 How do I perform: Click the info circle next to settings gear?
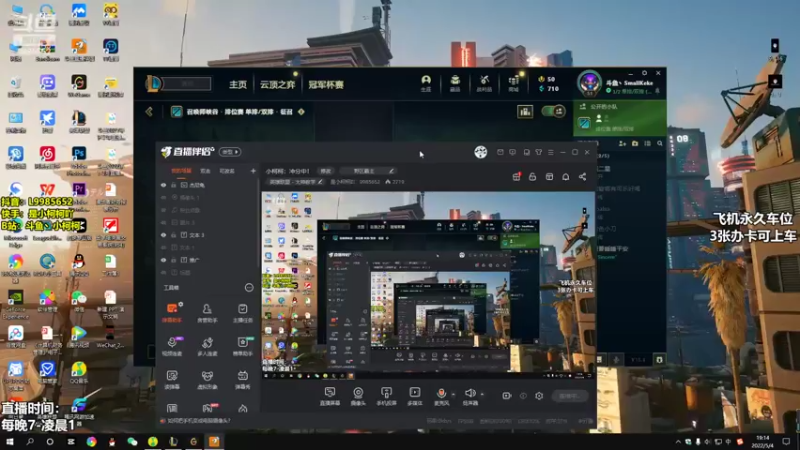(x=523, y=395)
